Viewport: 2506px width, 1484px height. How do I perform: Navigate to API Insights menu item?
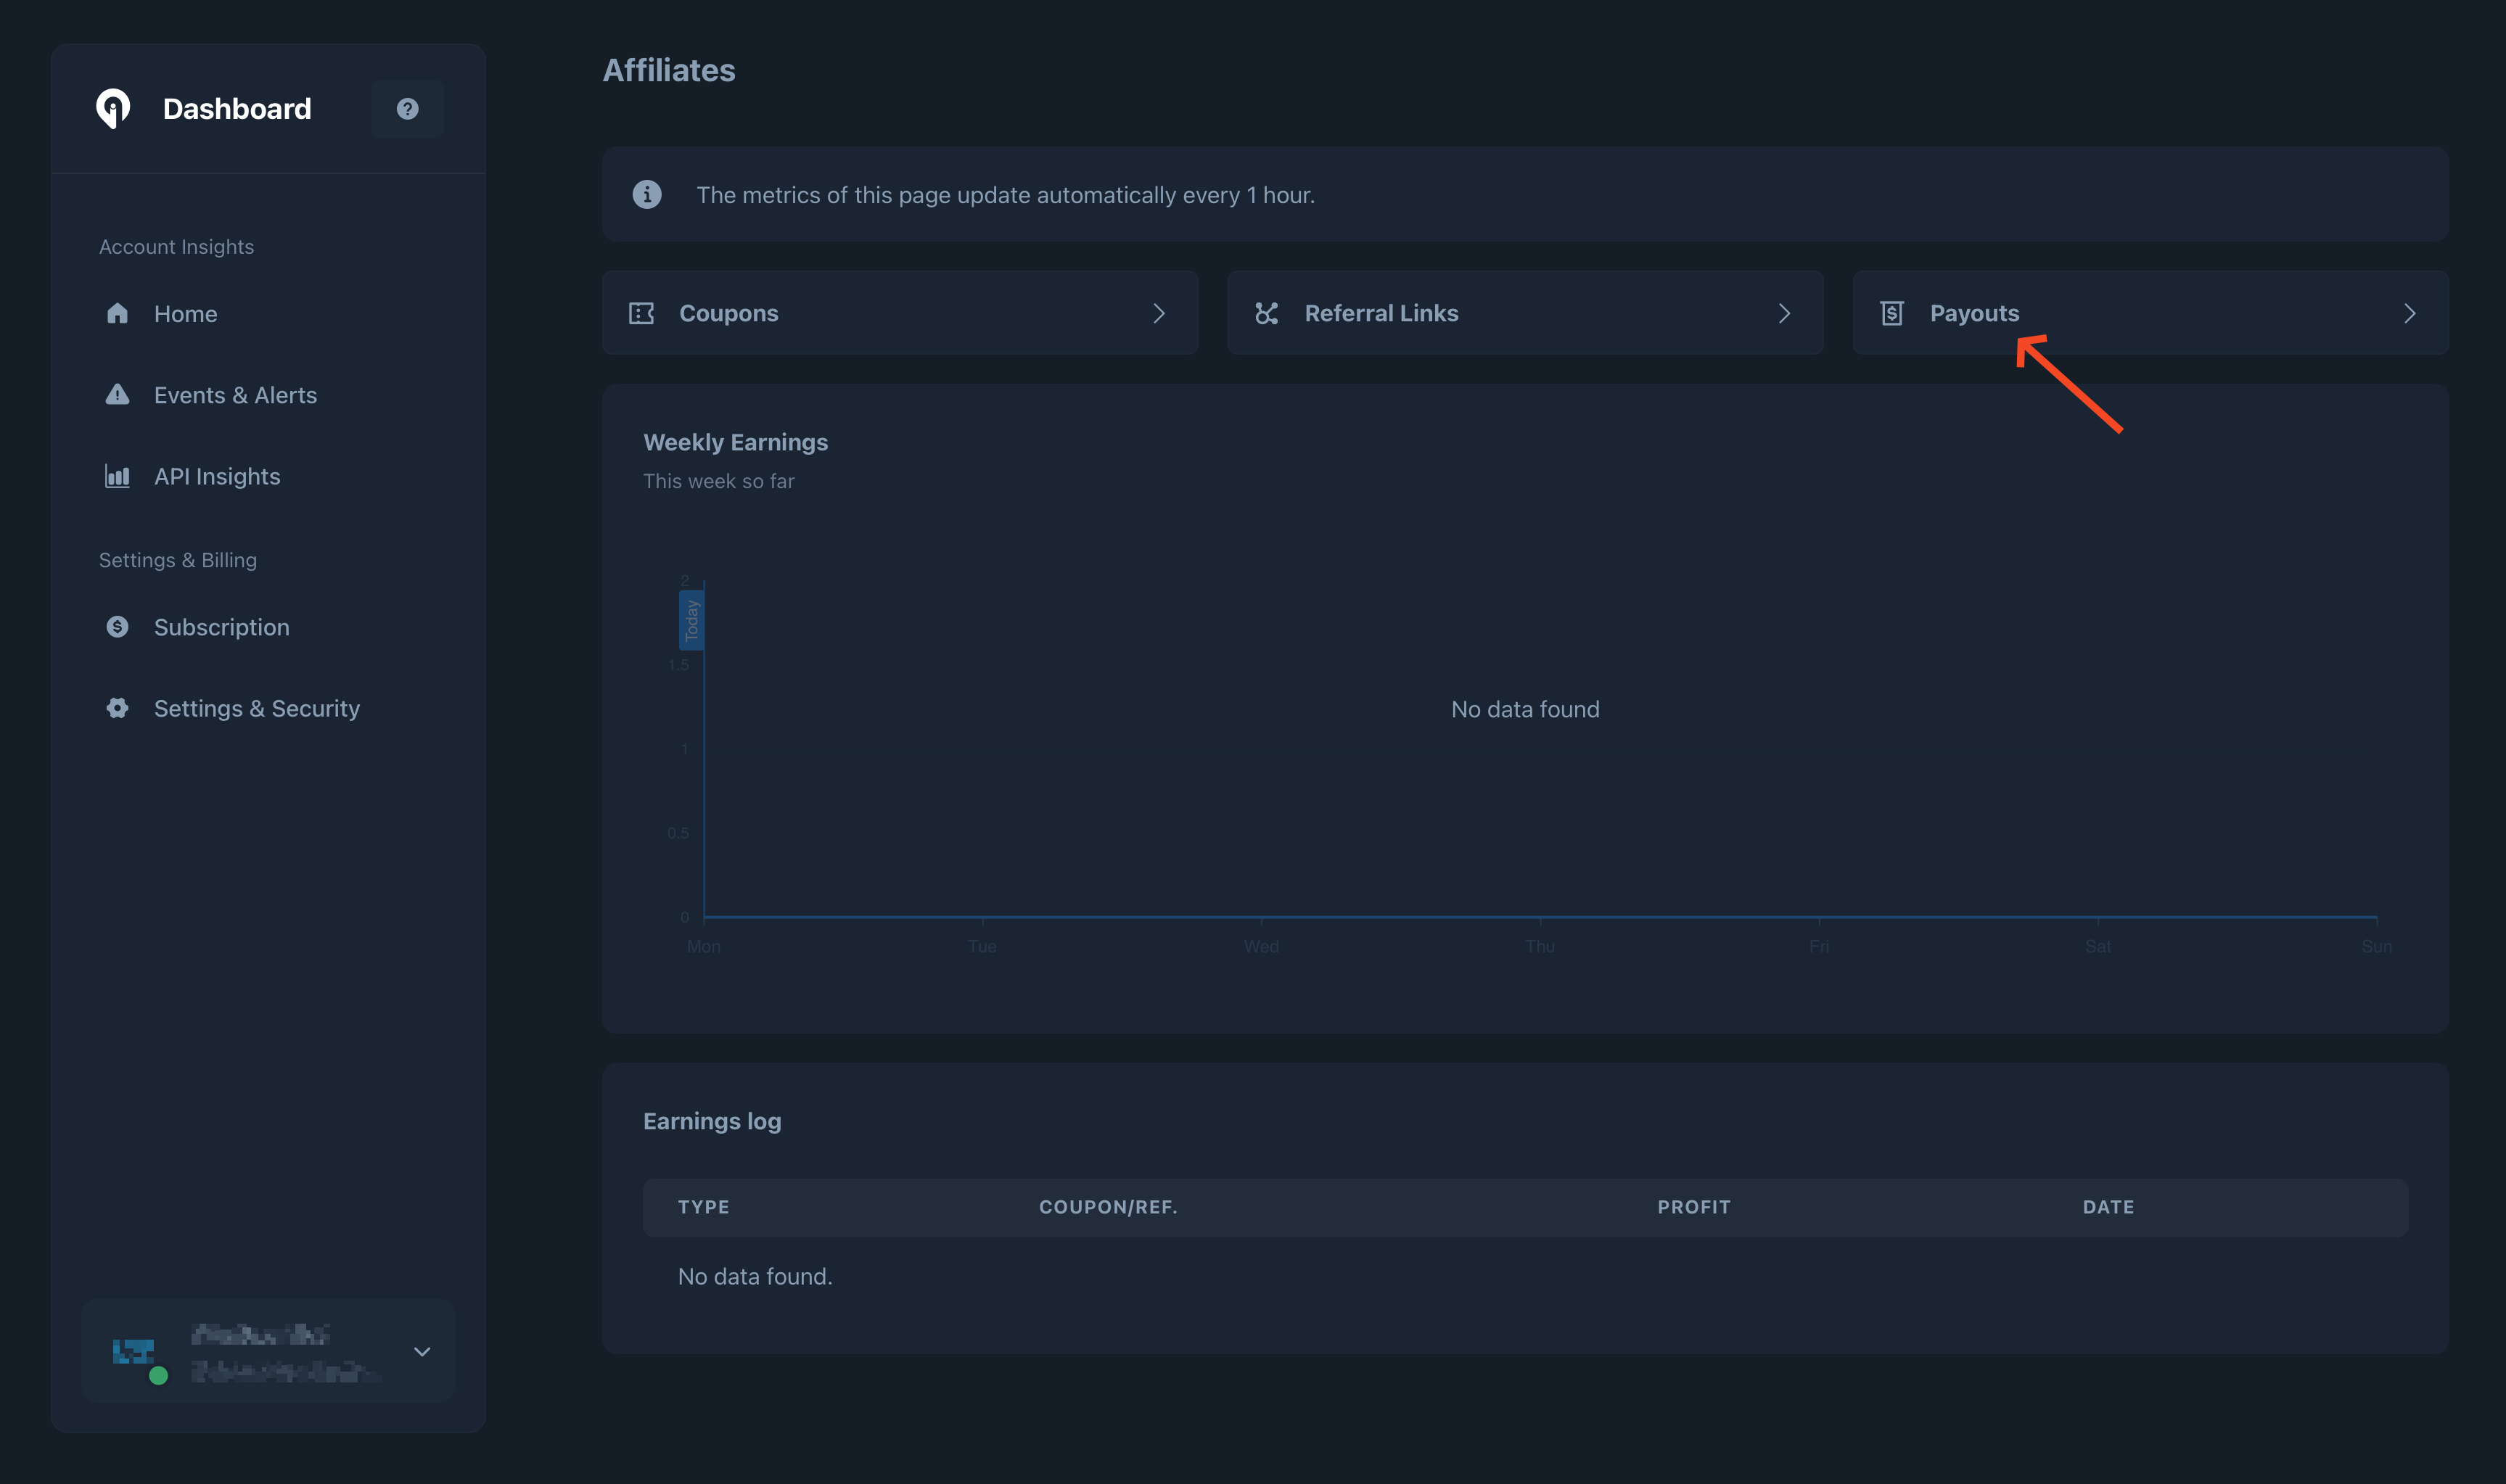coord(217,477)
